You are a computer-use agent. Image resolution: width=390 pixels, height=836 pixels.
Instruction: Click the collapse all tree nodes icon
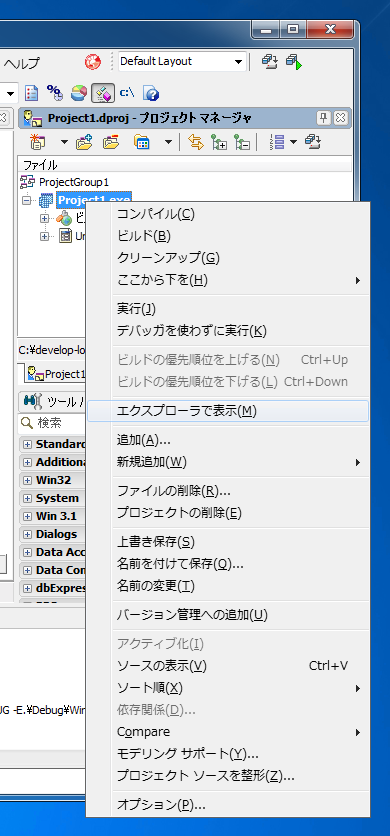click(x=242, y=142)
